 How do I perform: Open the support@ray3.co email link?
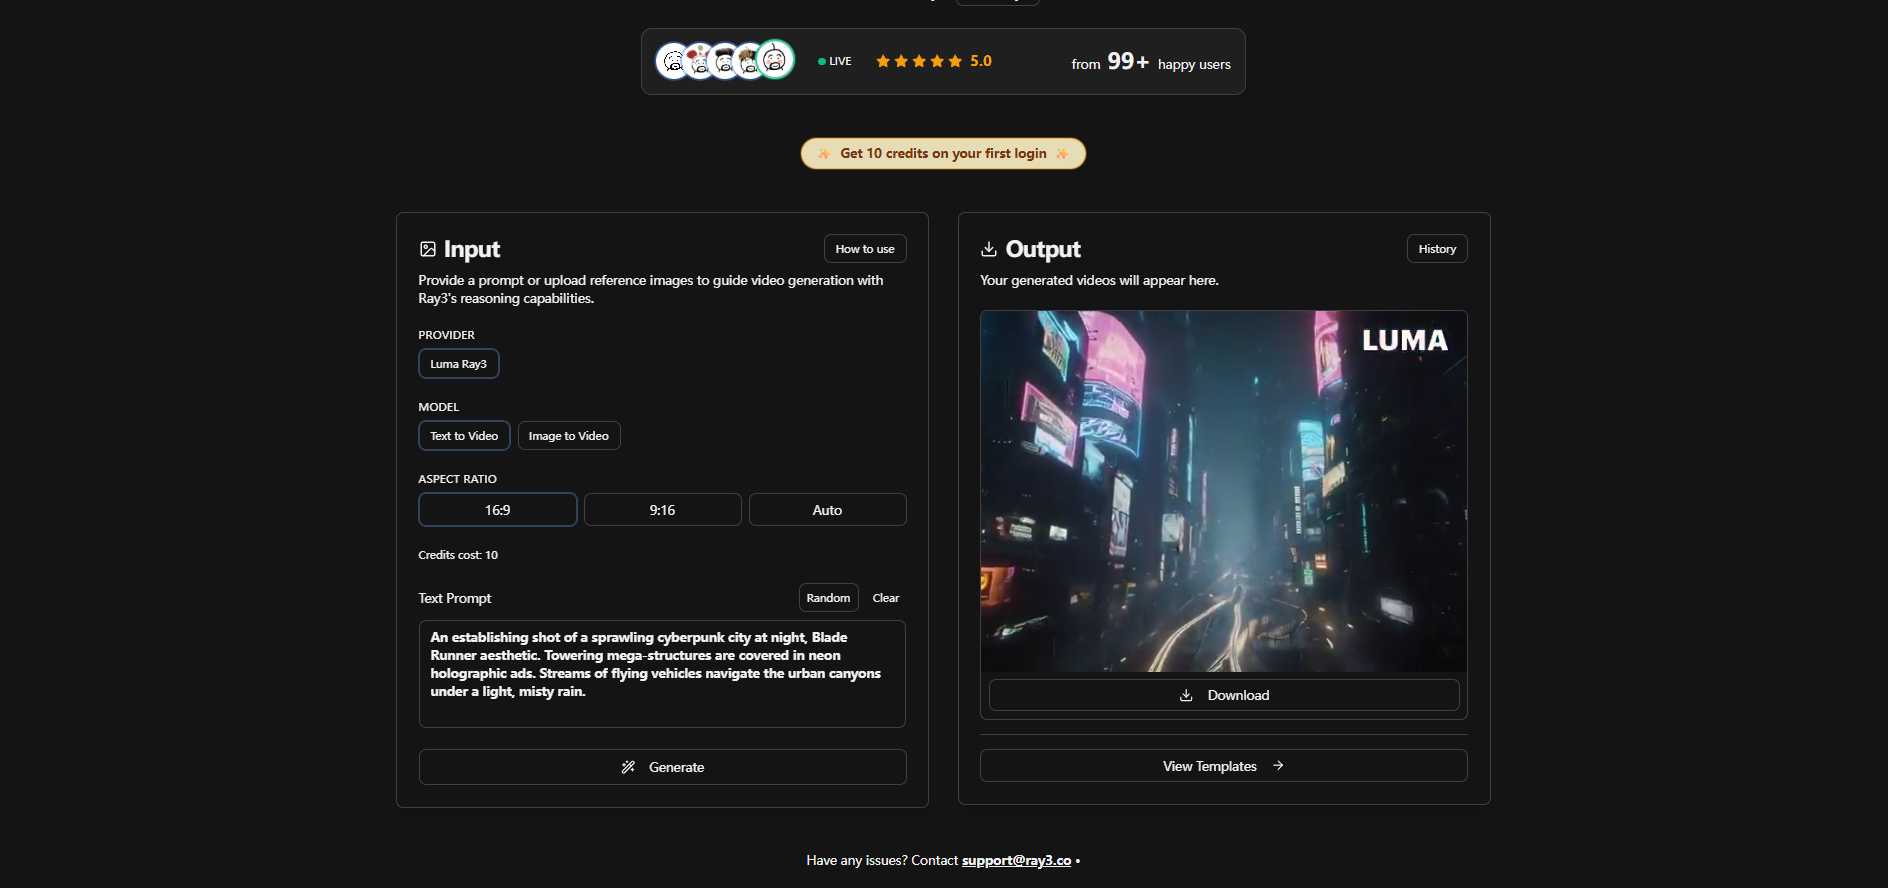1016,860
